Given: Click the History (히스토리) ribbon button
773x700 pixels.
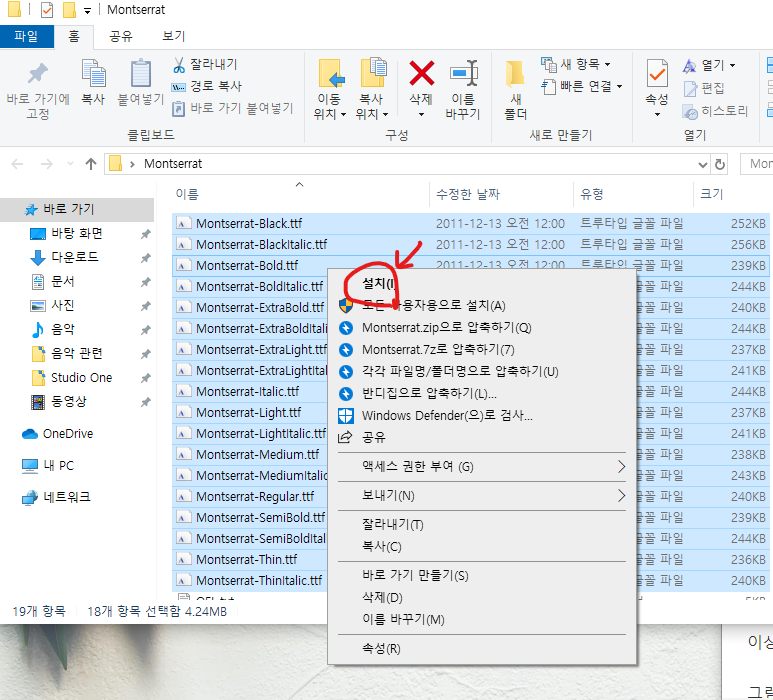Looking at the screenshot, I should click(715, 111).
